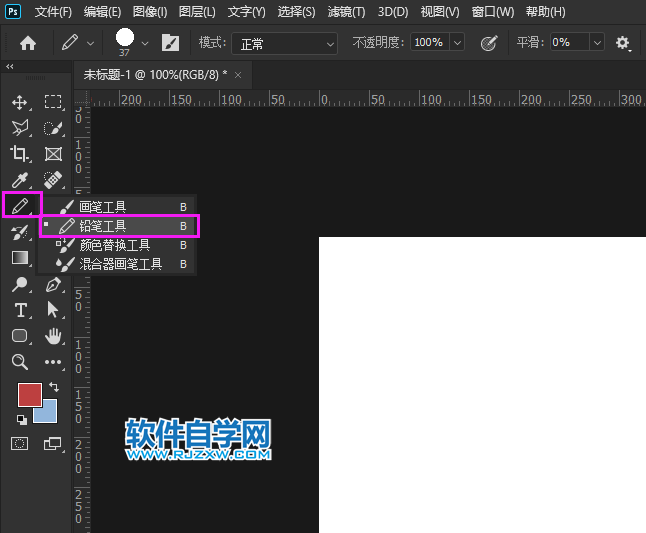Select the Rectangular Marquee tool
Image resolution: width=646 pixels, height=533 pixels.
coord(53,102)
